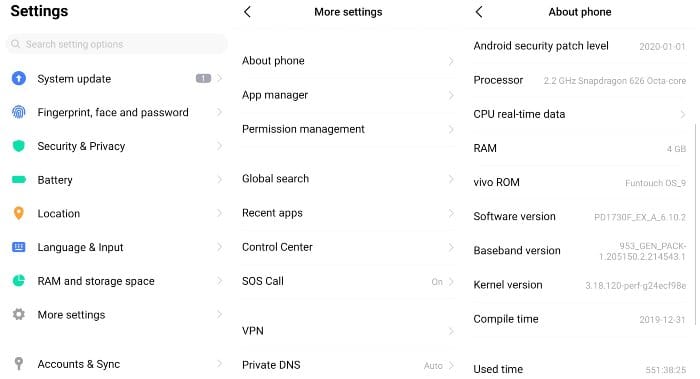
Task: Expand CPU real-time data chevron
Action: click(683, 114)
